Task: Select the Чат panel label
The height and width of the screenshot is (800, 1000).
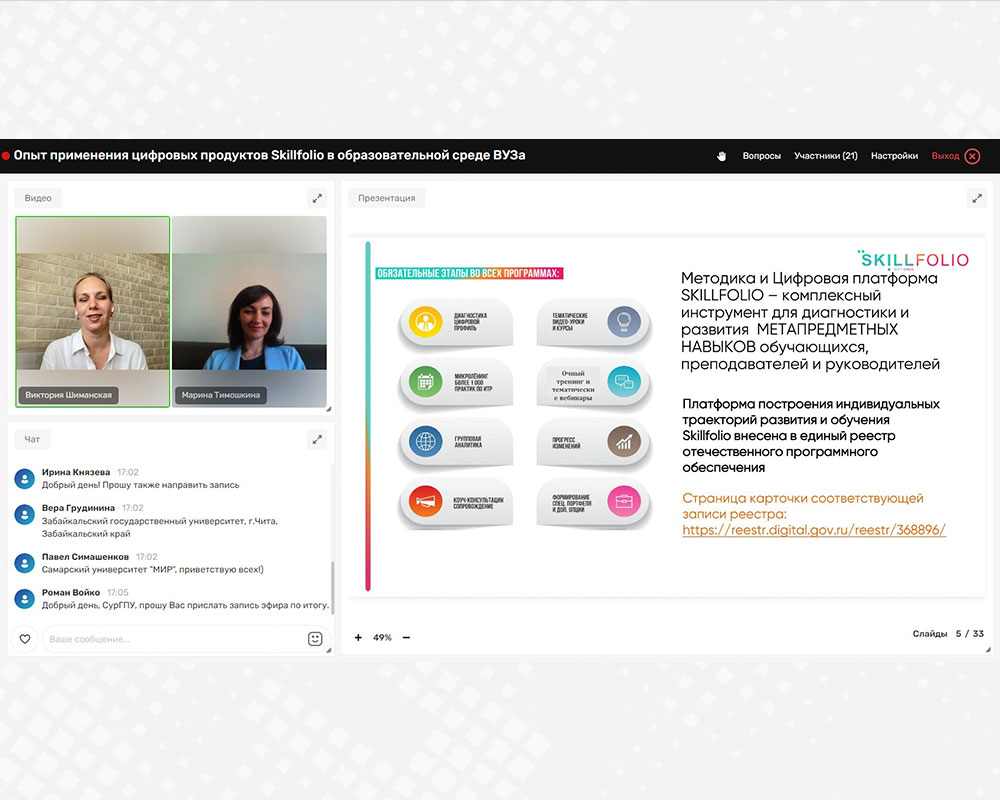Action: [32, 440]
